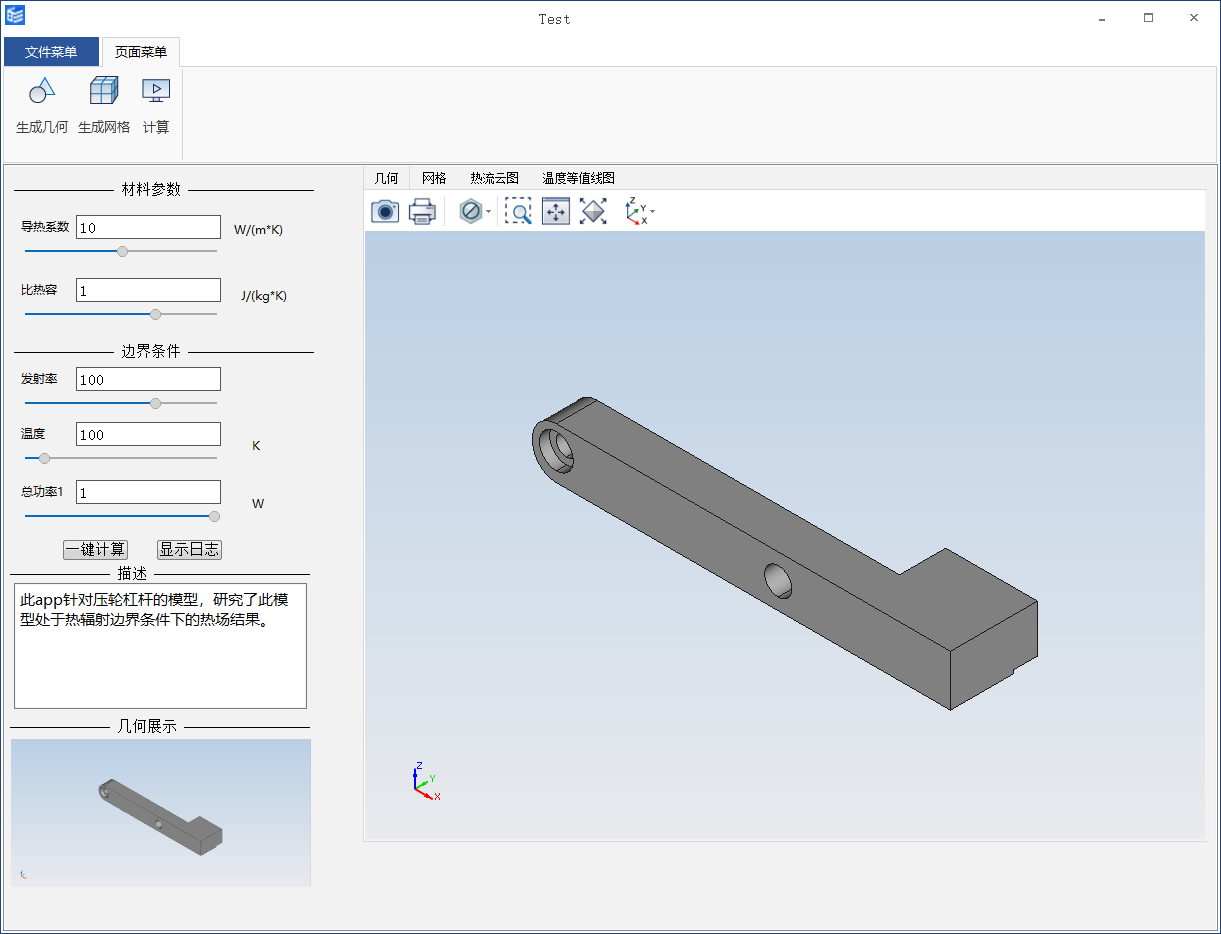Show the 温度等值线图 tab
Screen dimensions: 1221x934
(x=578, y=178)
